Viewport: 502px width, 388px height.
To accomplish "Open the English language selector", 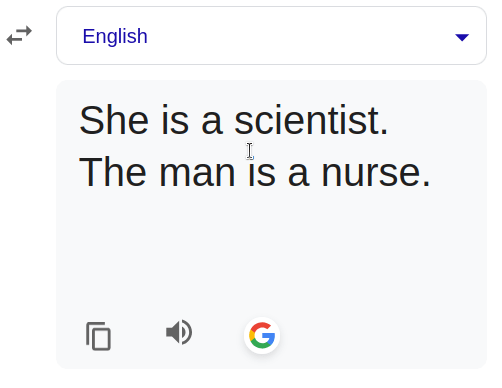I will [271, 35].
